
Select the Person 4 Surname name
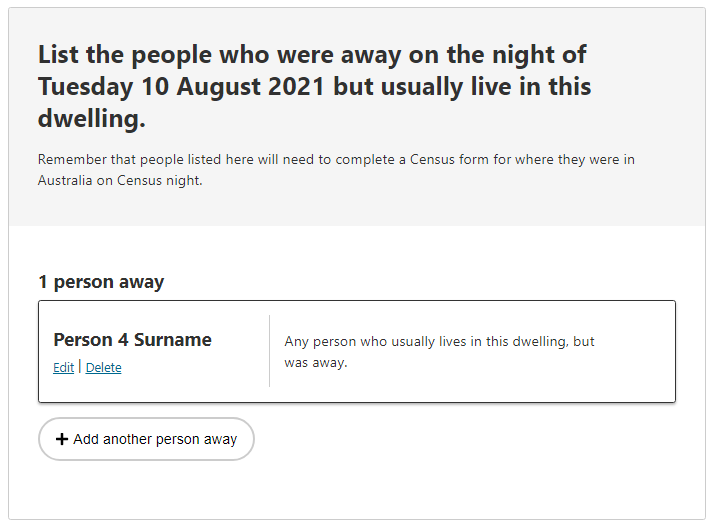[x=132, y=340]
